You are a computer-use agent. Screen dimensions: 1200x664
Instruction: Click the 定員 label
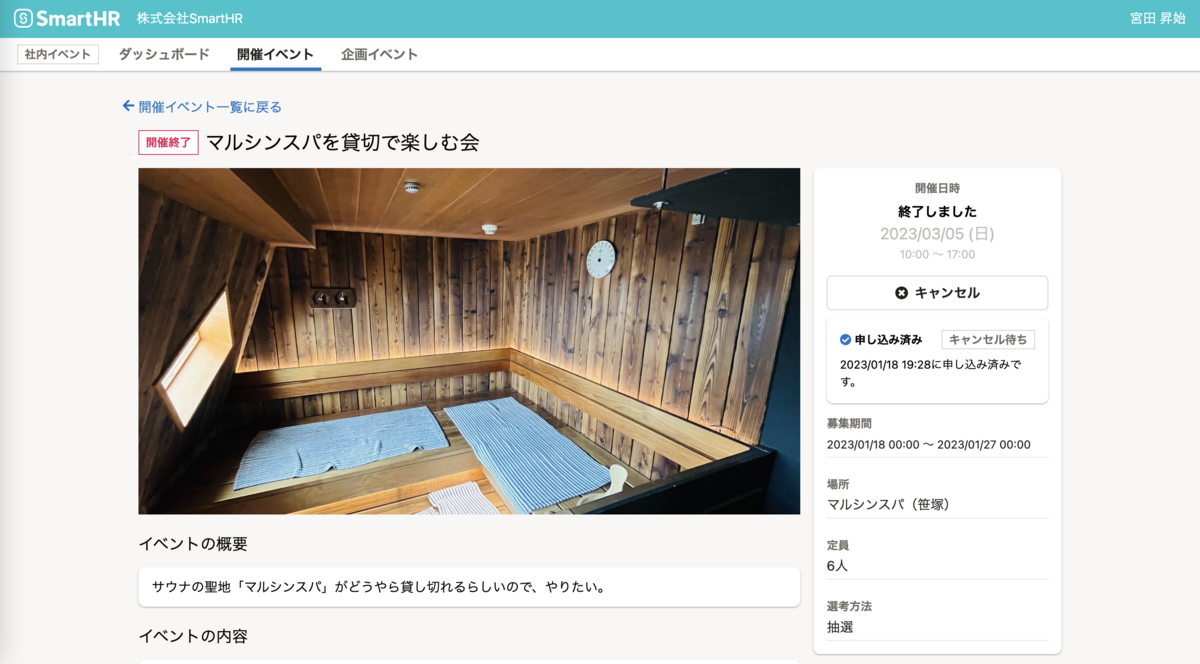point(838,545)
